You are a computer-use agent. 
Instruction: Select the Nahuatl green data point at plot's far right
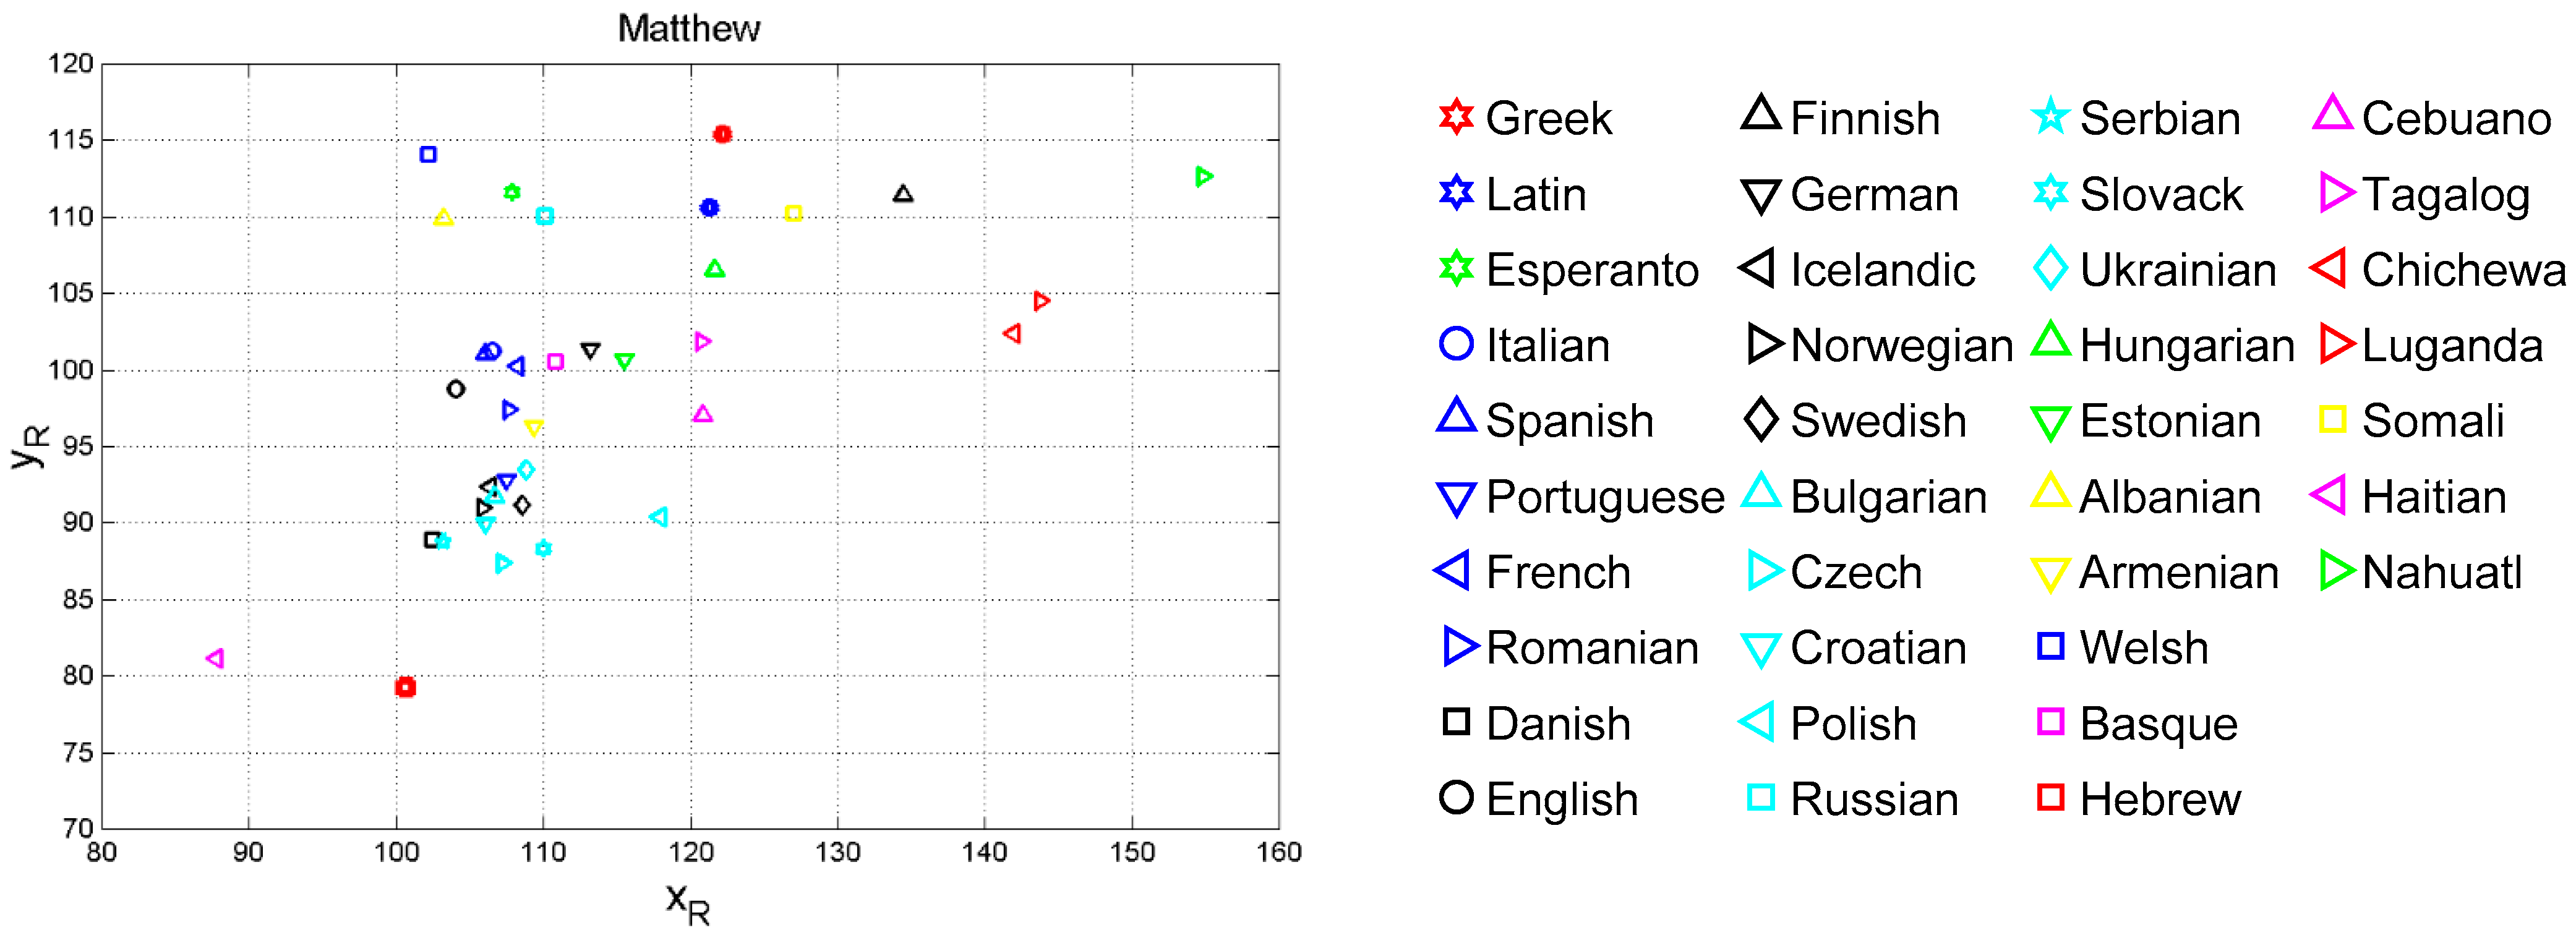1204,177
